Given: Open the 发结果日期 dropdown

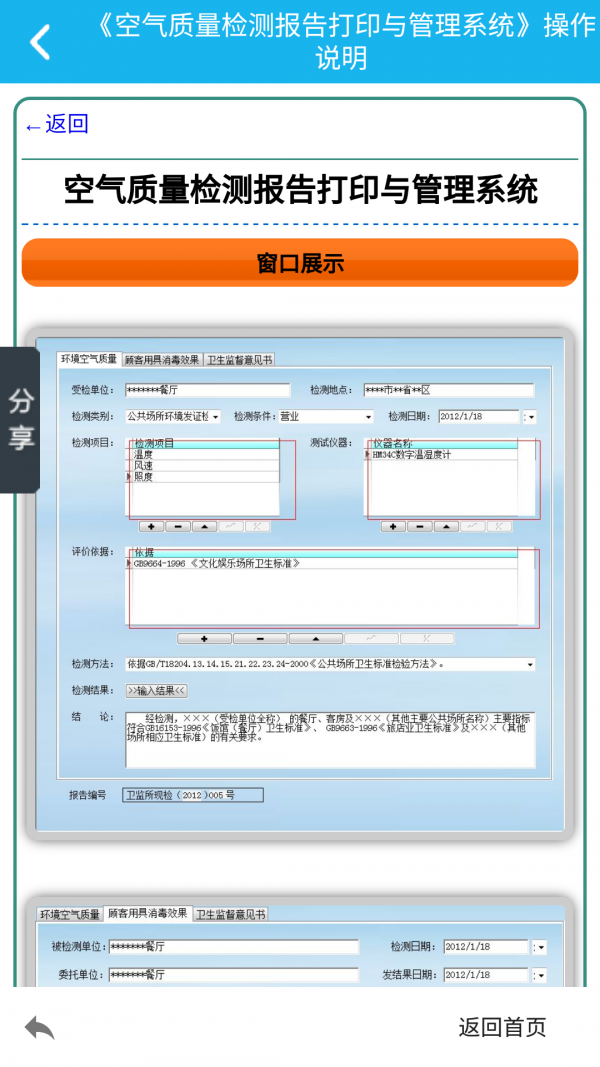Looking at the screenshot, I should click(x=539, y=975).
